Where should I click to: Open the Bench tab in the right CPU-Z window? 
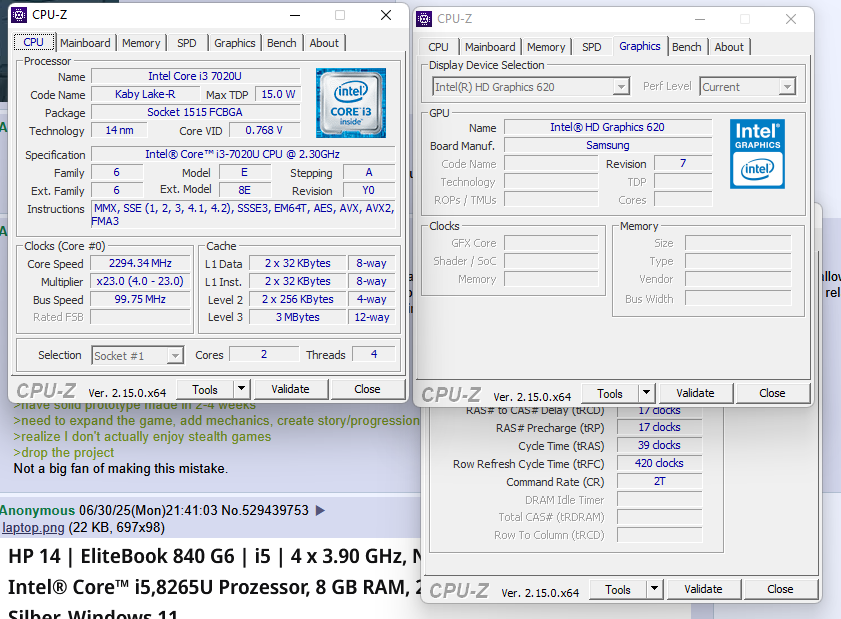[x=687, y=47]
